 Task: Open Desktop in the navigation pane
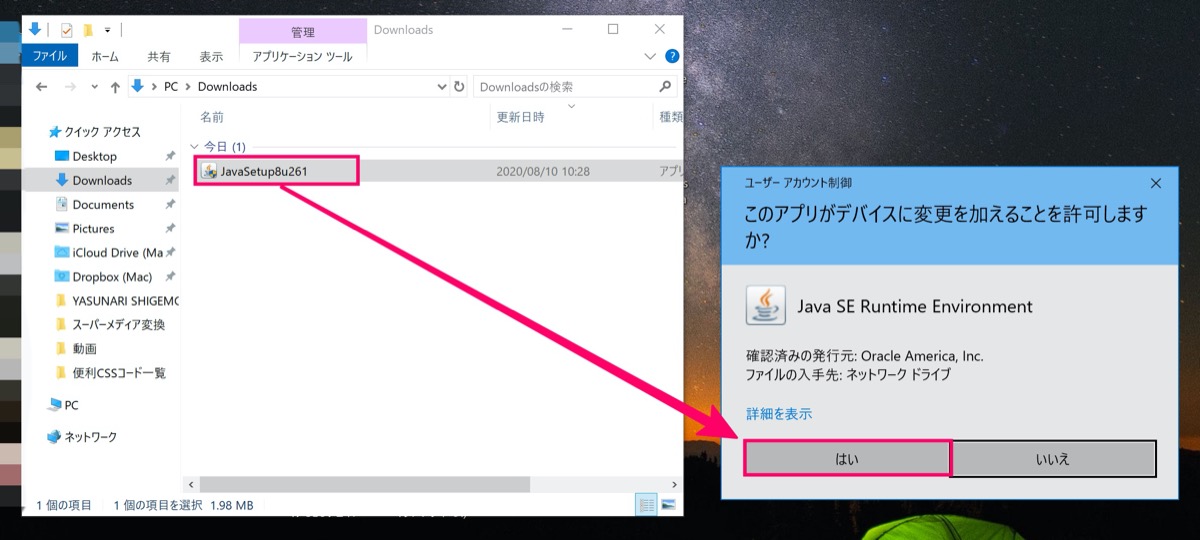pos(95,156)
